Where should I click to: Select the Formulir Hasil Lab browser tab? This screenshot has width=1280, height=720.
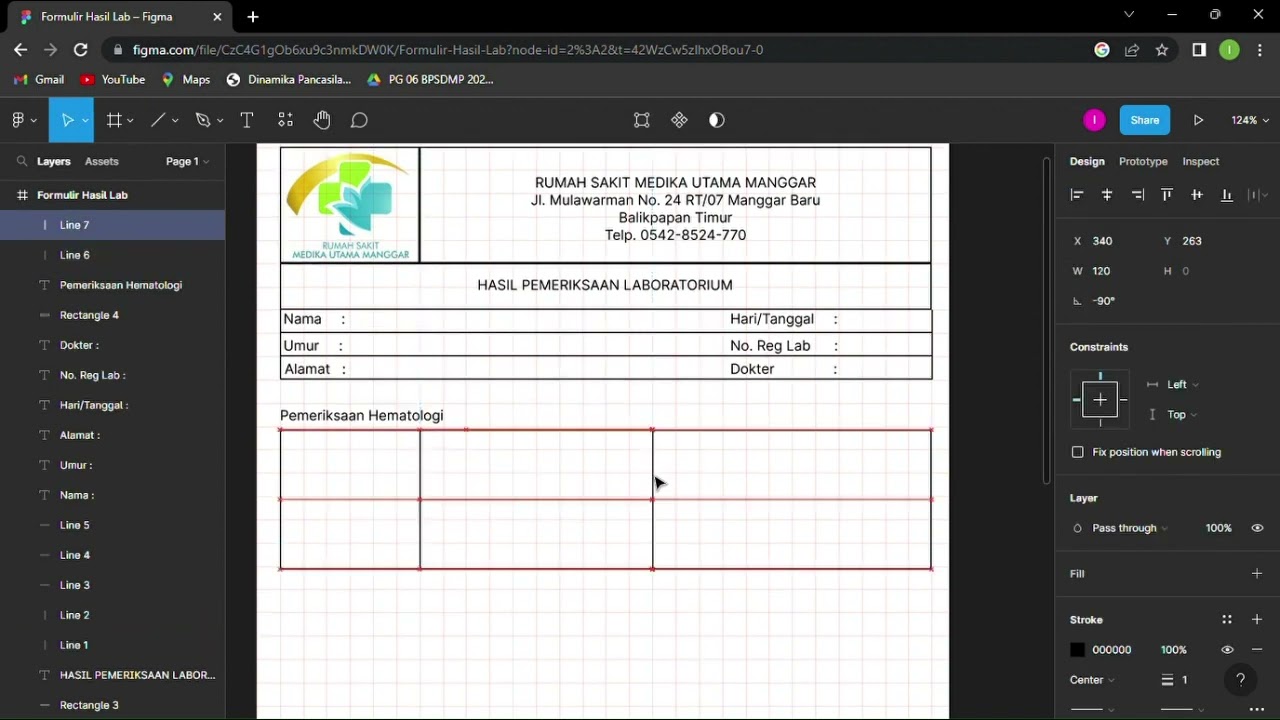pos(118,16)
